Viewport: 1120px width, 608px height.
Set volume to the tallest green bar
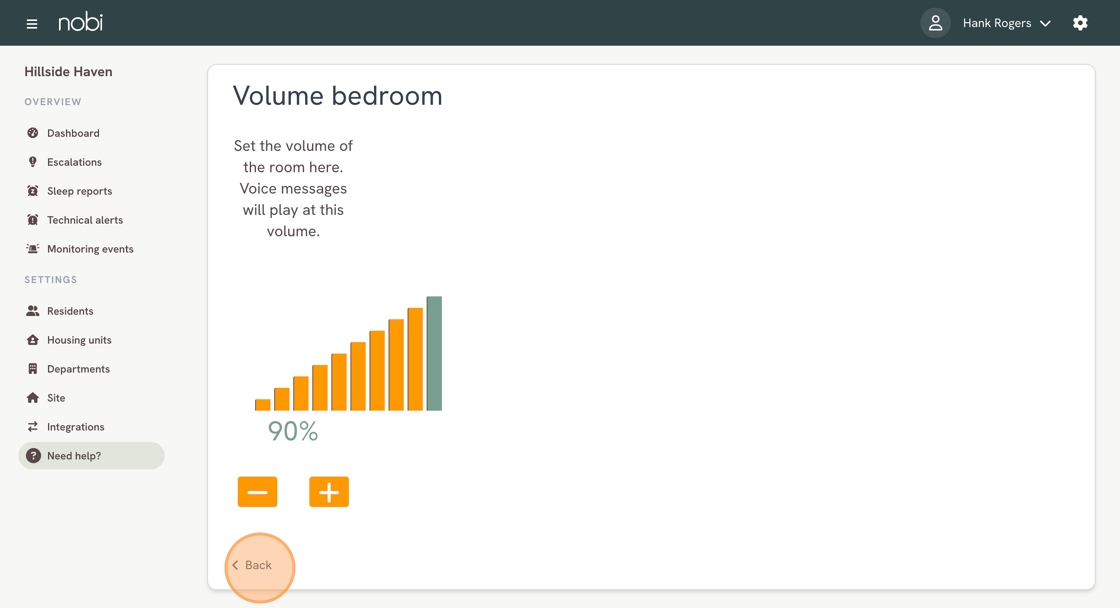434,354
